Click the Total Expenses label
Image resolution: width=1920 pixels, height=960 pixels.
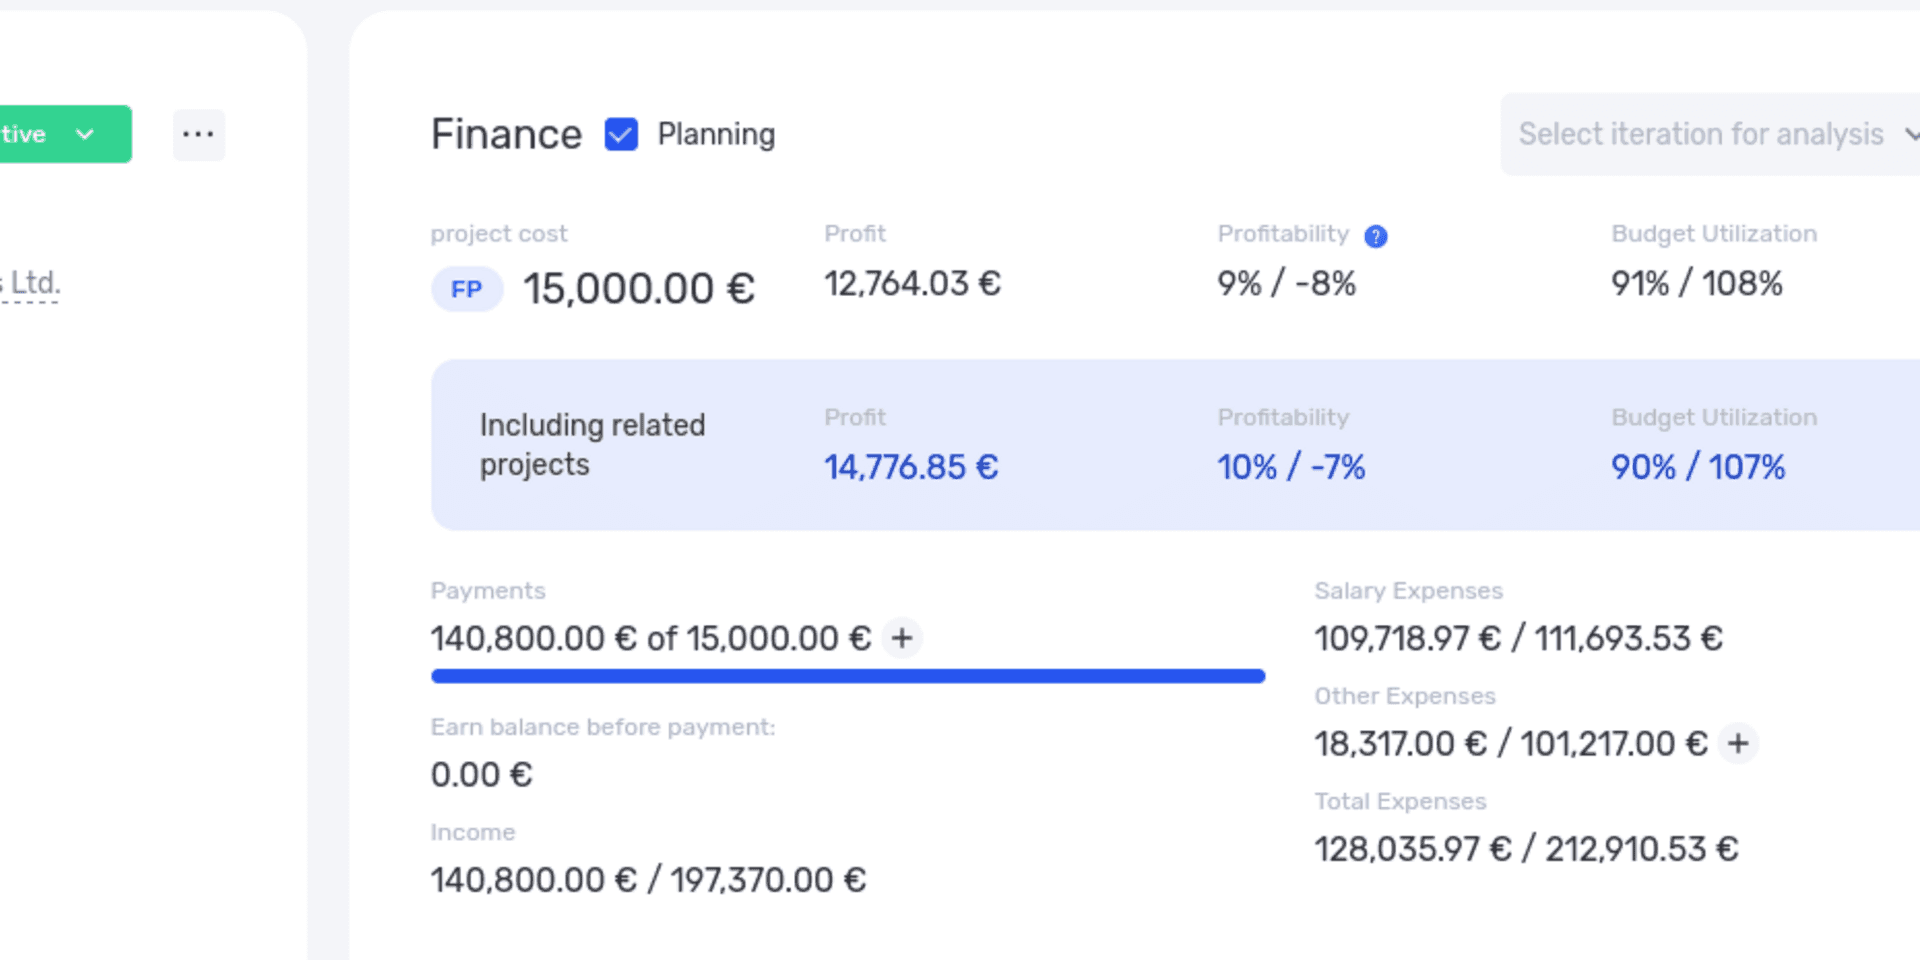coord(1400,801)
